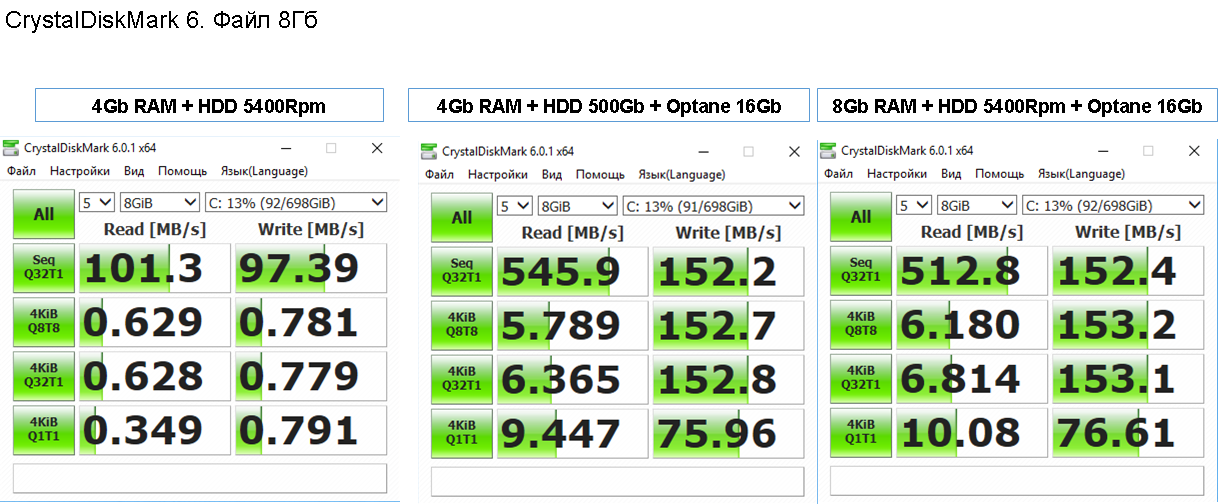The height and width of the screenshot is (504, 1218).
Task: Open Язык(Language) menu in right window
Action: pos(1081,173)
